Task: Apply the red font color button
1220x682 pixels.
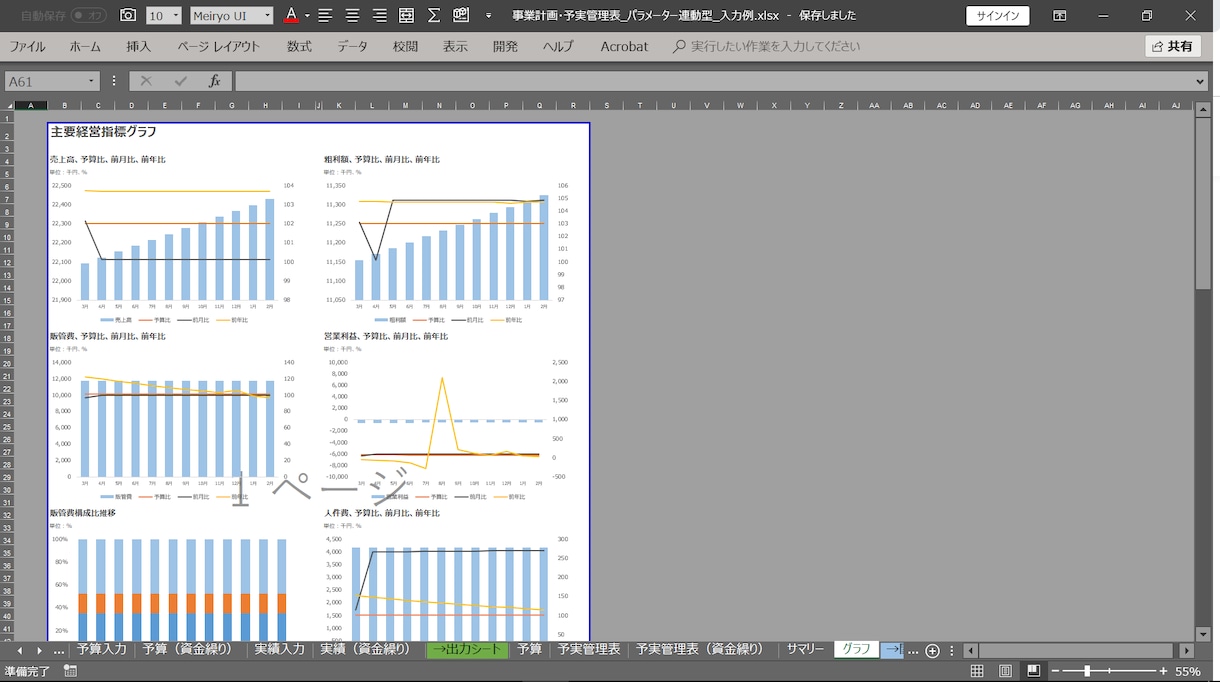Action: coord(291,15)
